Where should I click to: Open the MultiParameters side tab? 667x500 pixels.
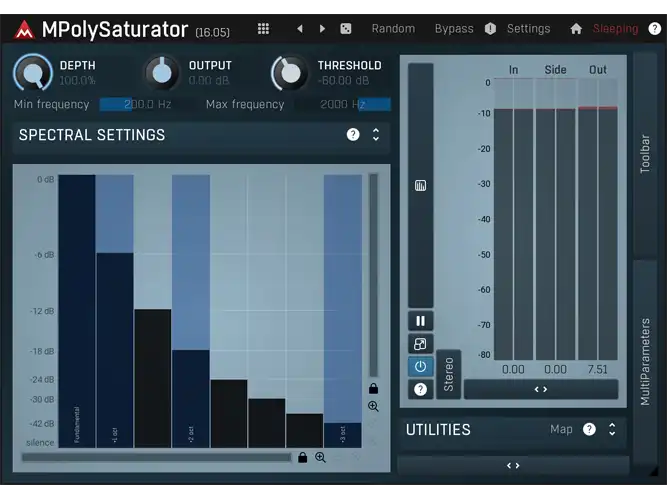(645, 362)
